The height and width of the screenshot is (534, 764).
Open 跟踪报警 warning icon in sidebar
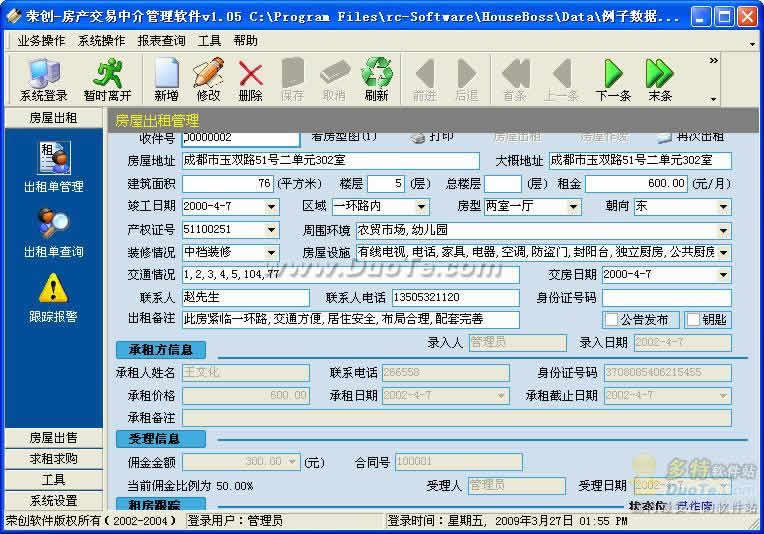click(54, 297)
